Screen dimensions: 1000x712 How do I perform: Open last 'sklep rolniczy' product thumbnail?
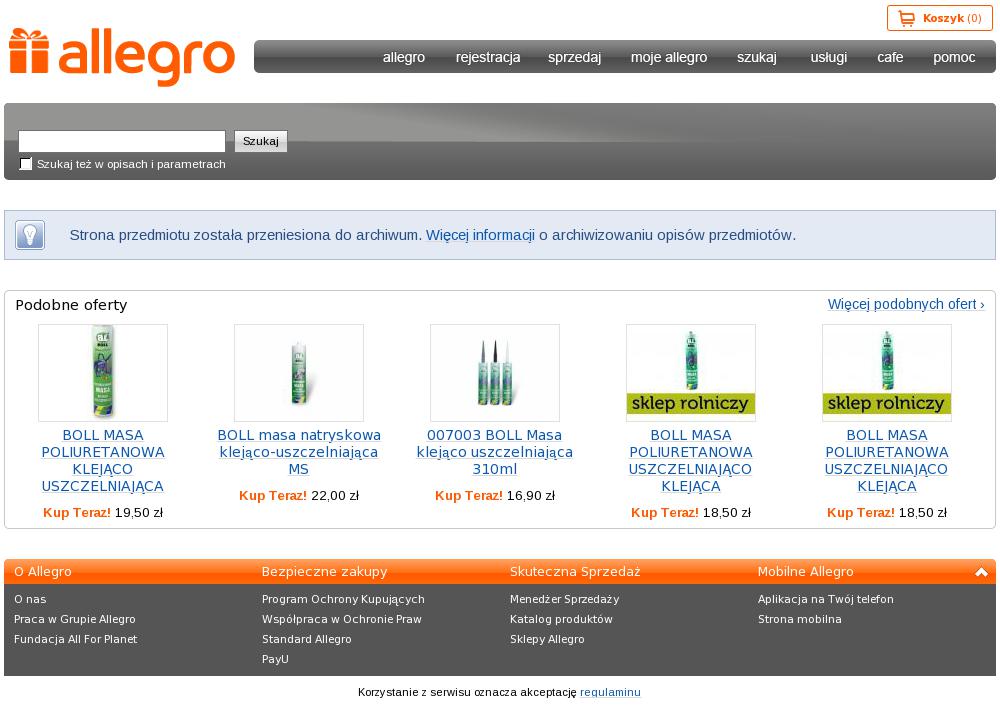[x=886, y=373]
